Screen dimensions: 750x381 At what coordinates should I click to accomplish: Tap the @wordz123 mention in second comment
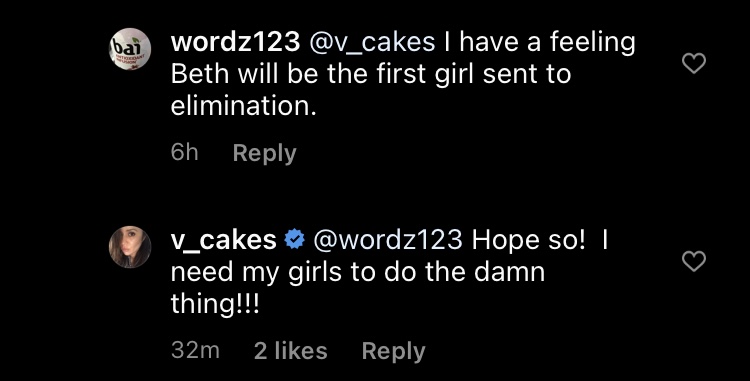point(388,240)
